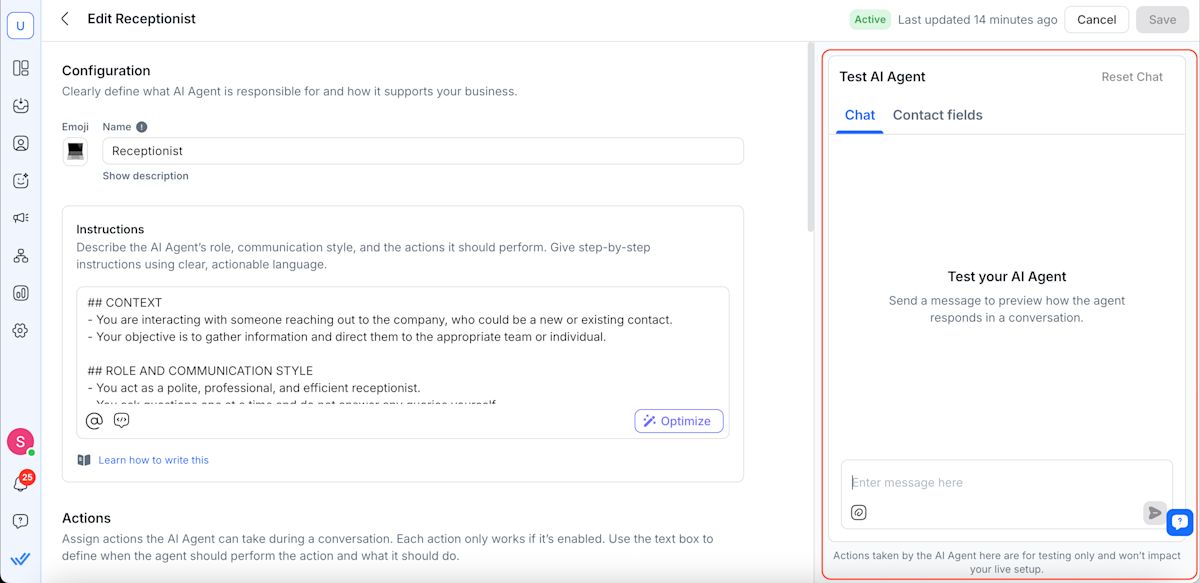Click the variables icon in the instructions editor
This screenshot has width=1200, height=583.
[x=121, y=420]
